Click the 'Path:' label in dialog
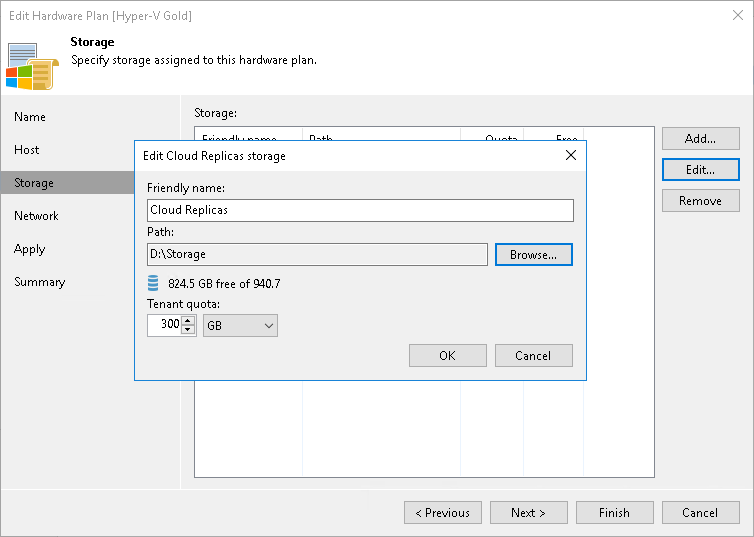 point(161,232)
